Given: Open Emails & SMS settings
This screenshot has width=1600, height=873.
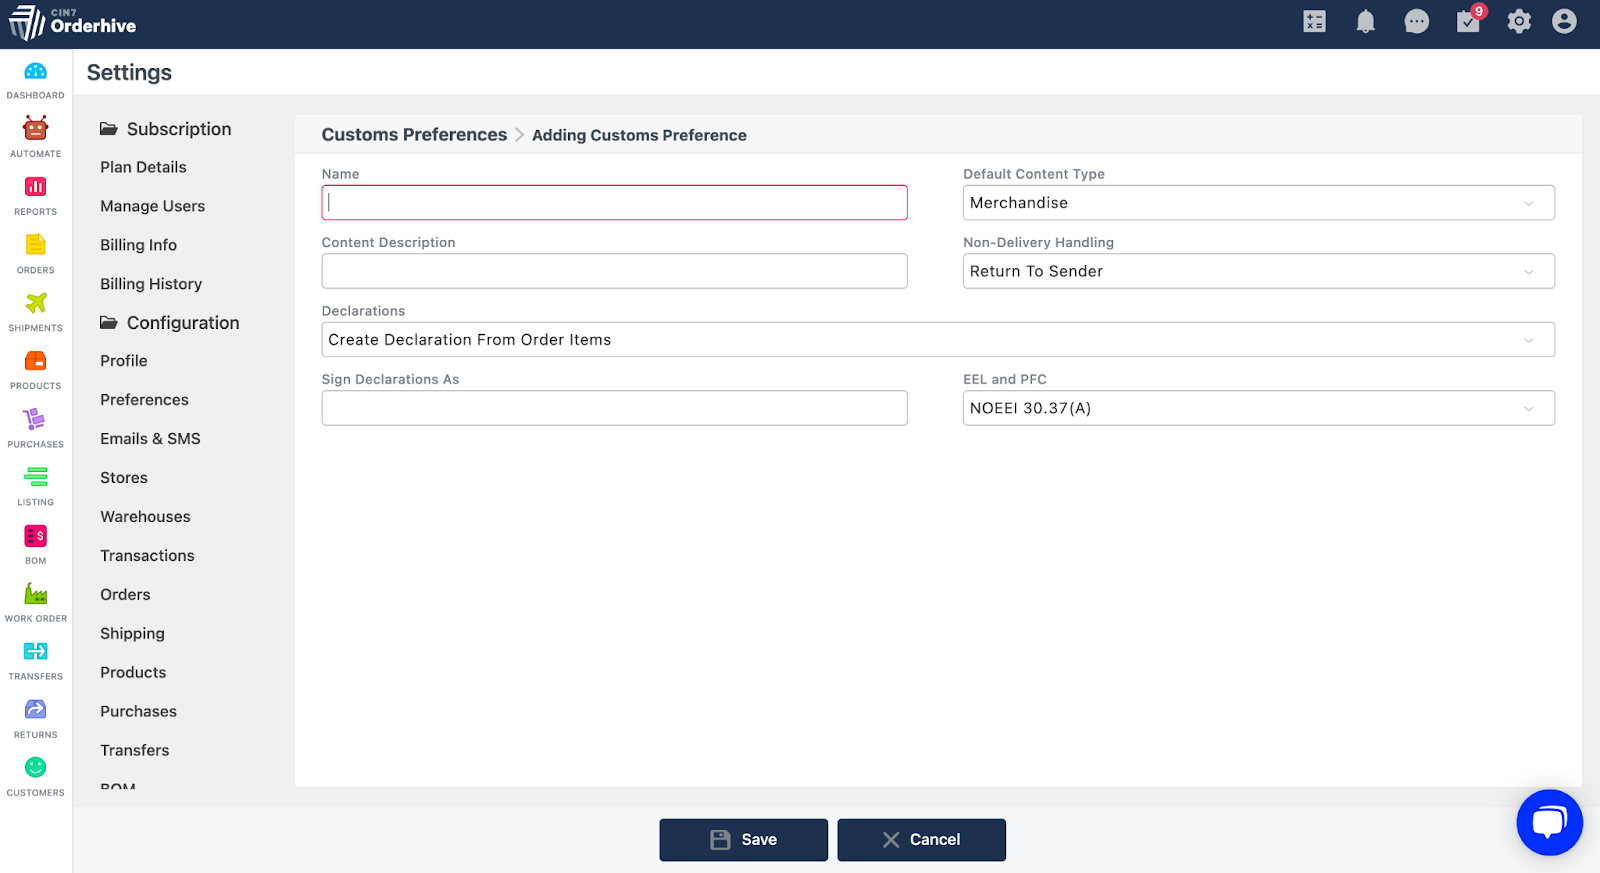Looking at the screenshot, I should point(150,439).
